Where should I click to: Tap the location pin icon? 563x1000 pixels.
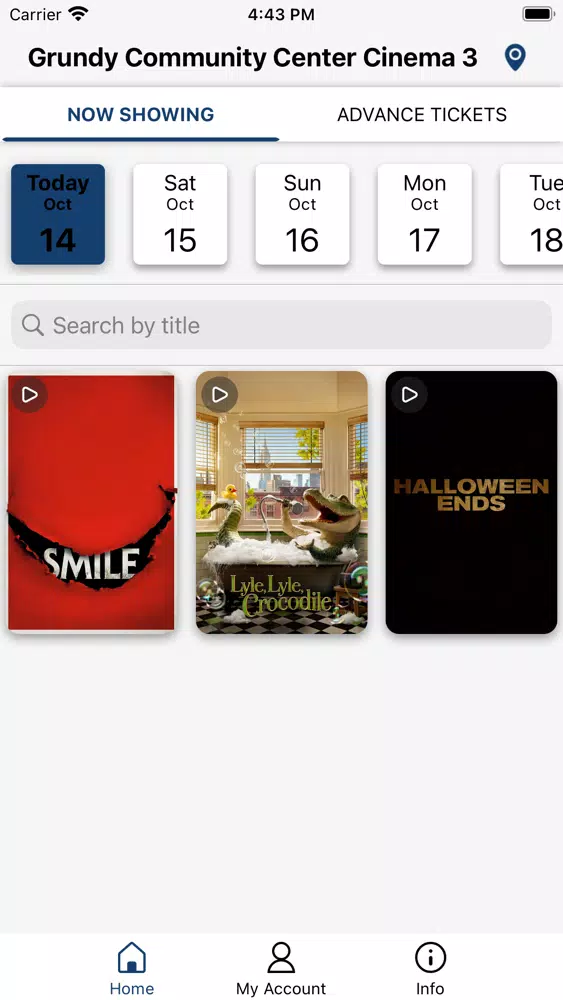point(515,58)
